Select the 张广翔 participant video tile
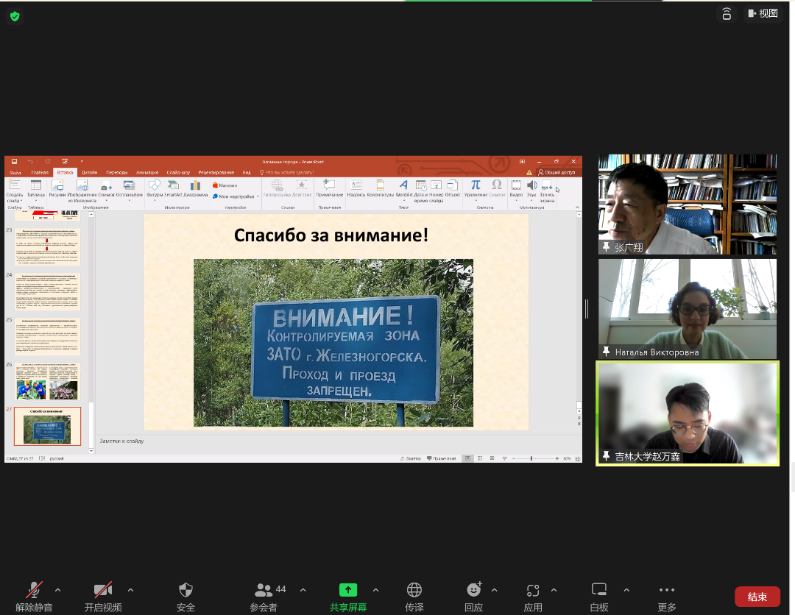Screen dimensions: 795x615 click(687, 205)
